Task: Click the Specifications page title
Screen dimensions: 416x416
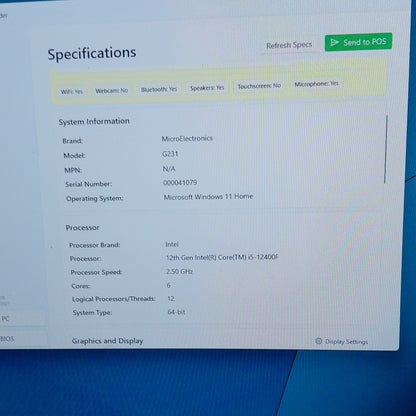Action: pos(92,53)
